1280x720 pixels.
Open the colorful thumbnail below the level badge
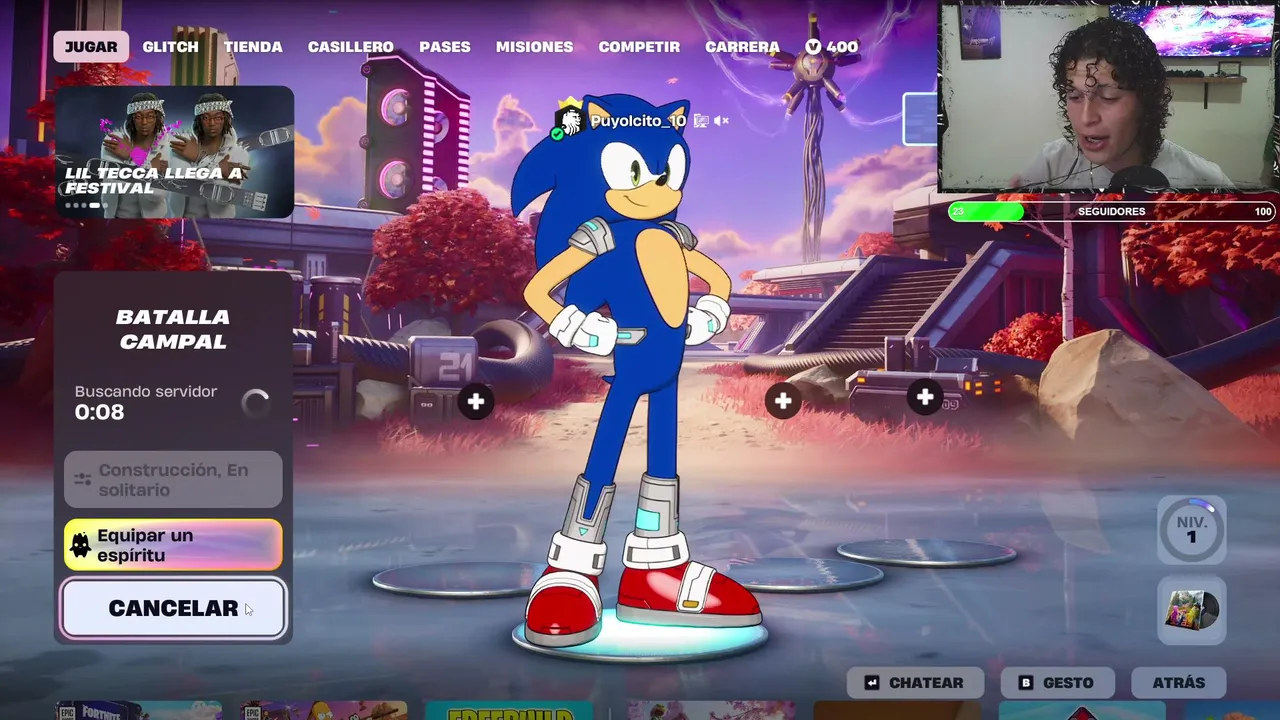coord(1191,610)
